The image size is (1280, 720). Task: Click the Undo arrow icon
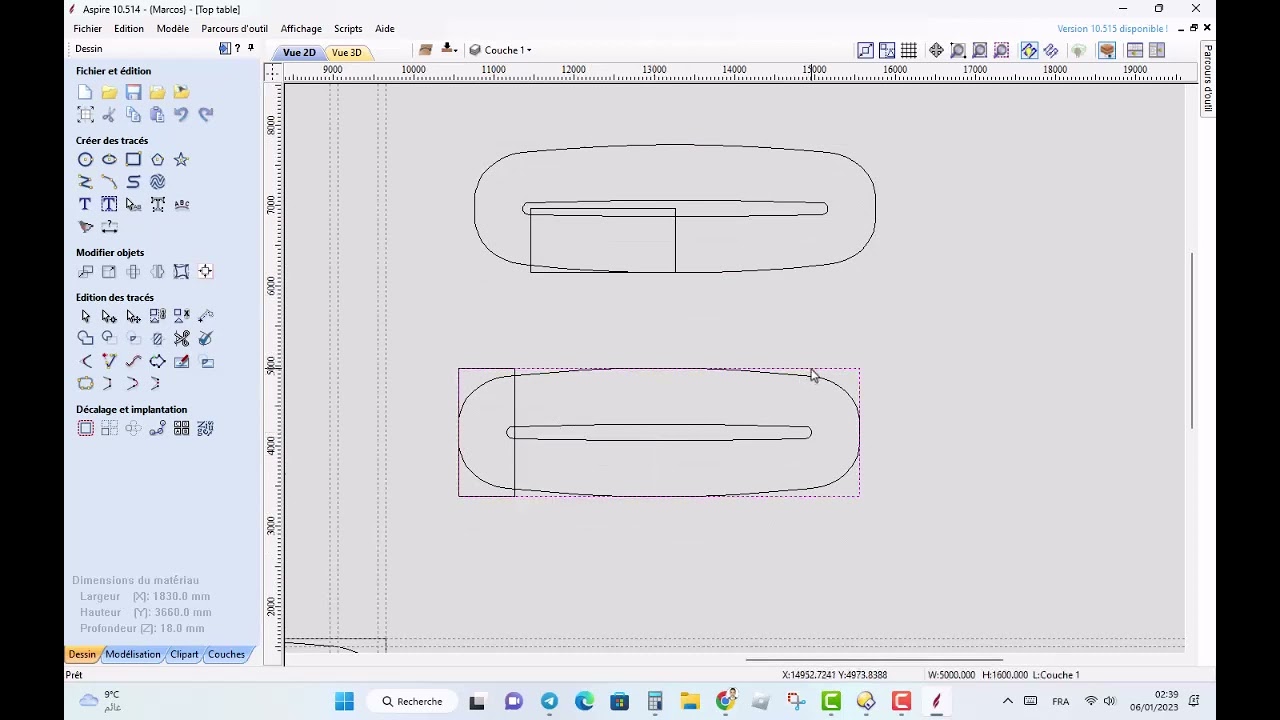pos(181,115)
